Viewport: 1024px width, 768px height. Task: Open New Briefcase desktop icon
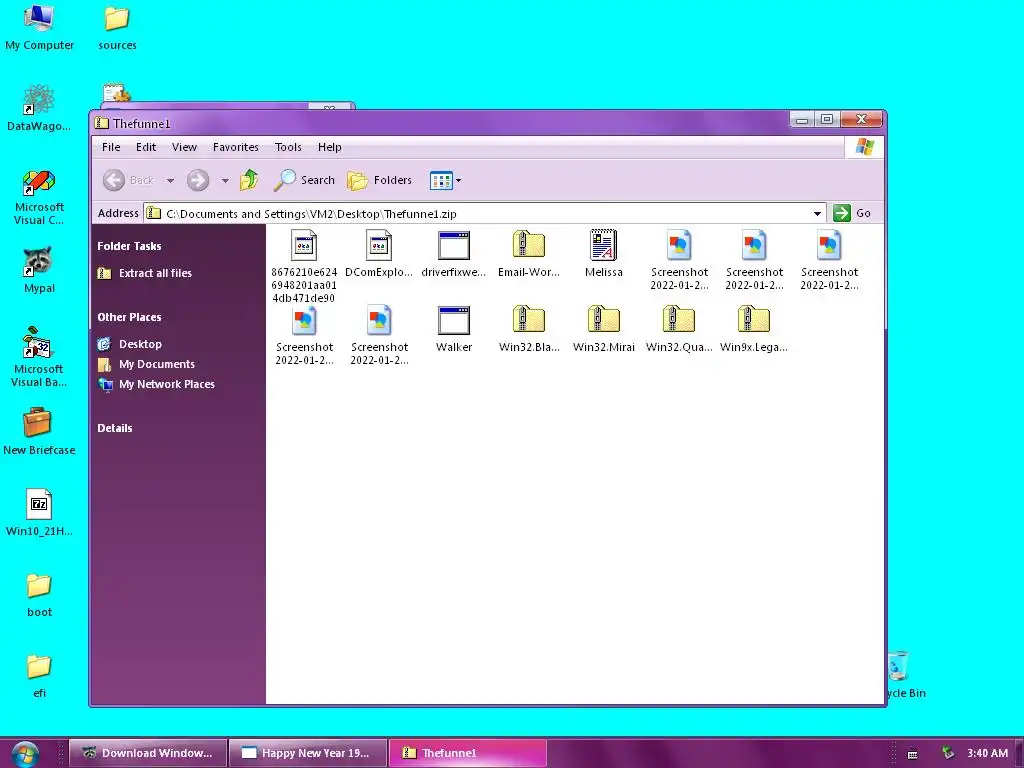coord(39,432)
